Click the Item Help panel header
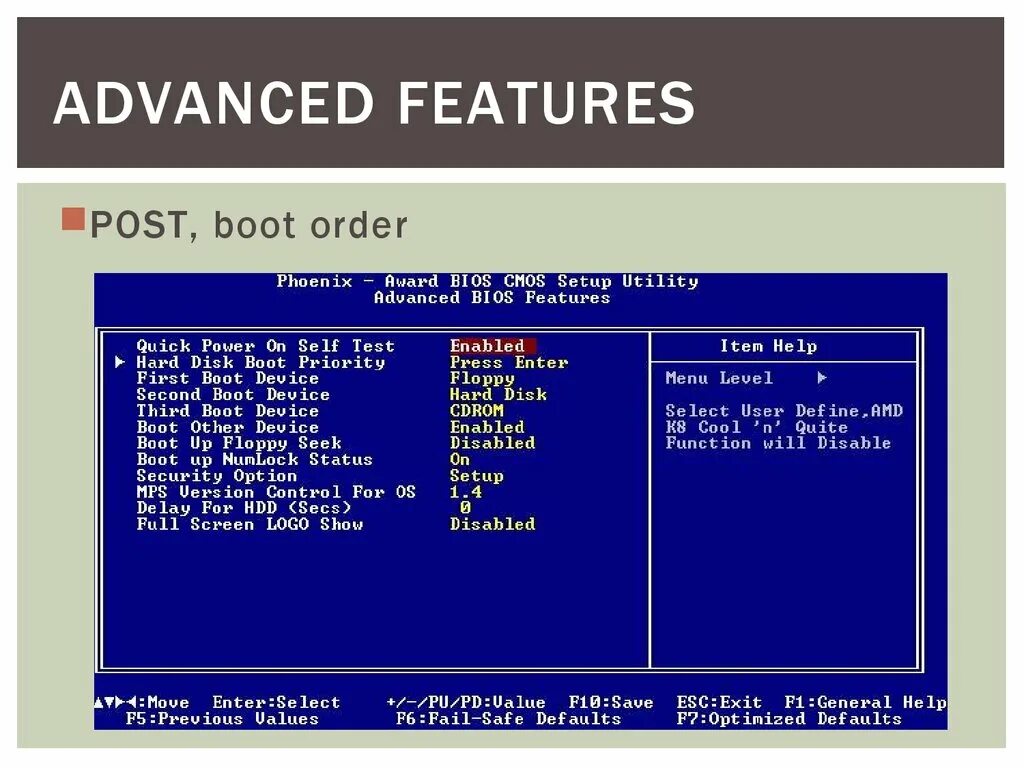 (769, 345)
